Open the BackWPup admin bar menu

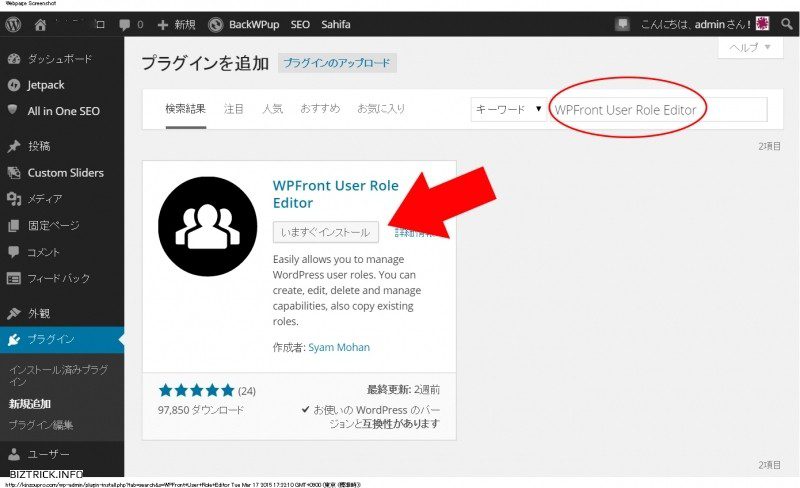(244, 25)
